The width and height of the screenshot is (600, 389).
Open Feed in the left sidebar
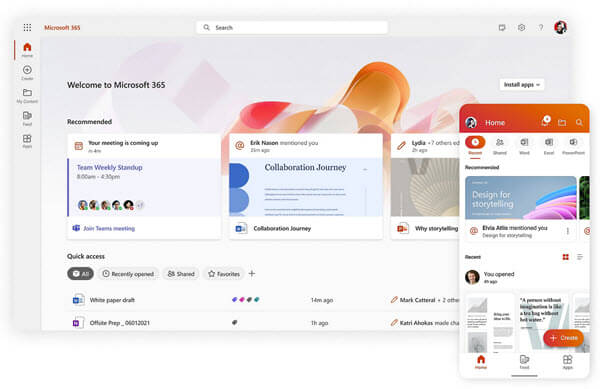[x=27, y=118]
